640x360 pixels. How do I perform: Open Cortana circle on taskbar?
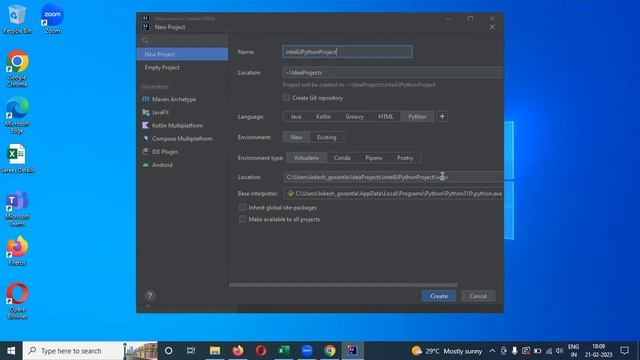pyautogui.click(x=168, y=351)
